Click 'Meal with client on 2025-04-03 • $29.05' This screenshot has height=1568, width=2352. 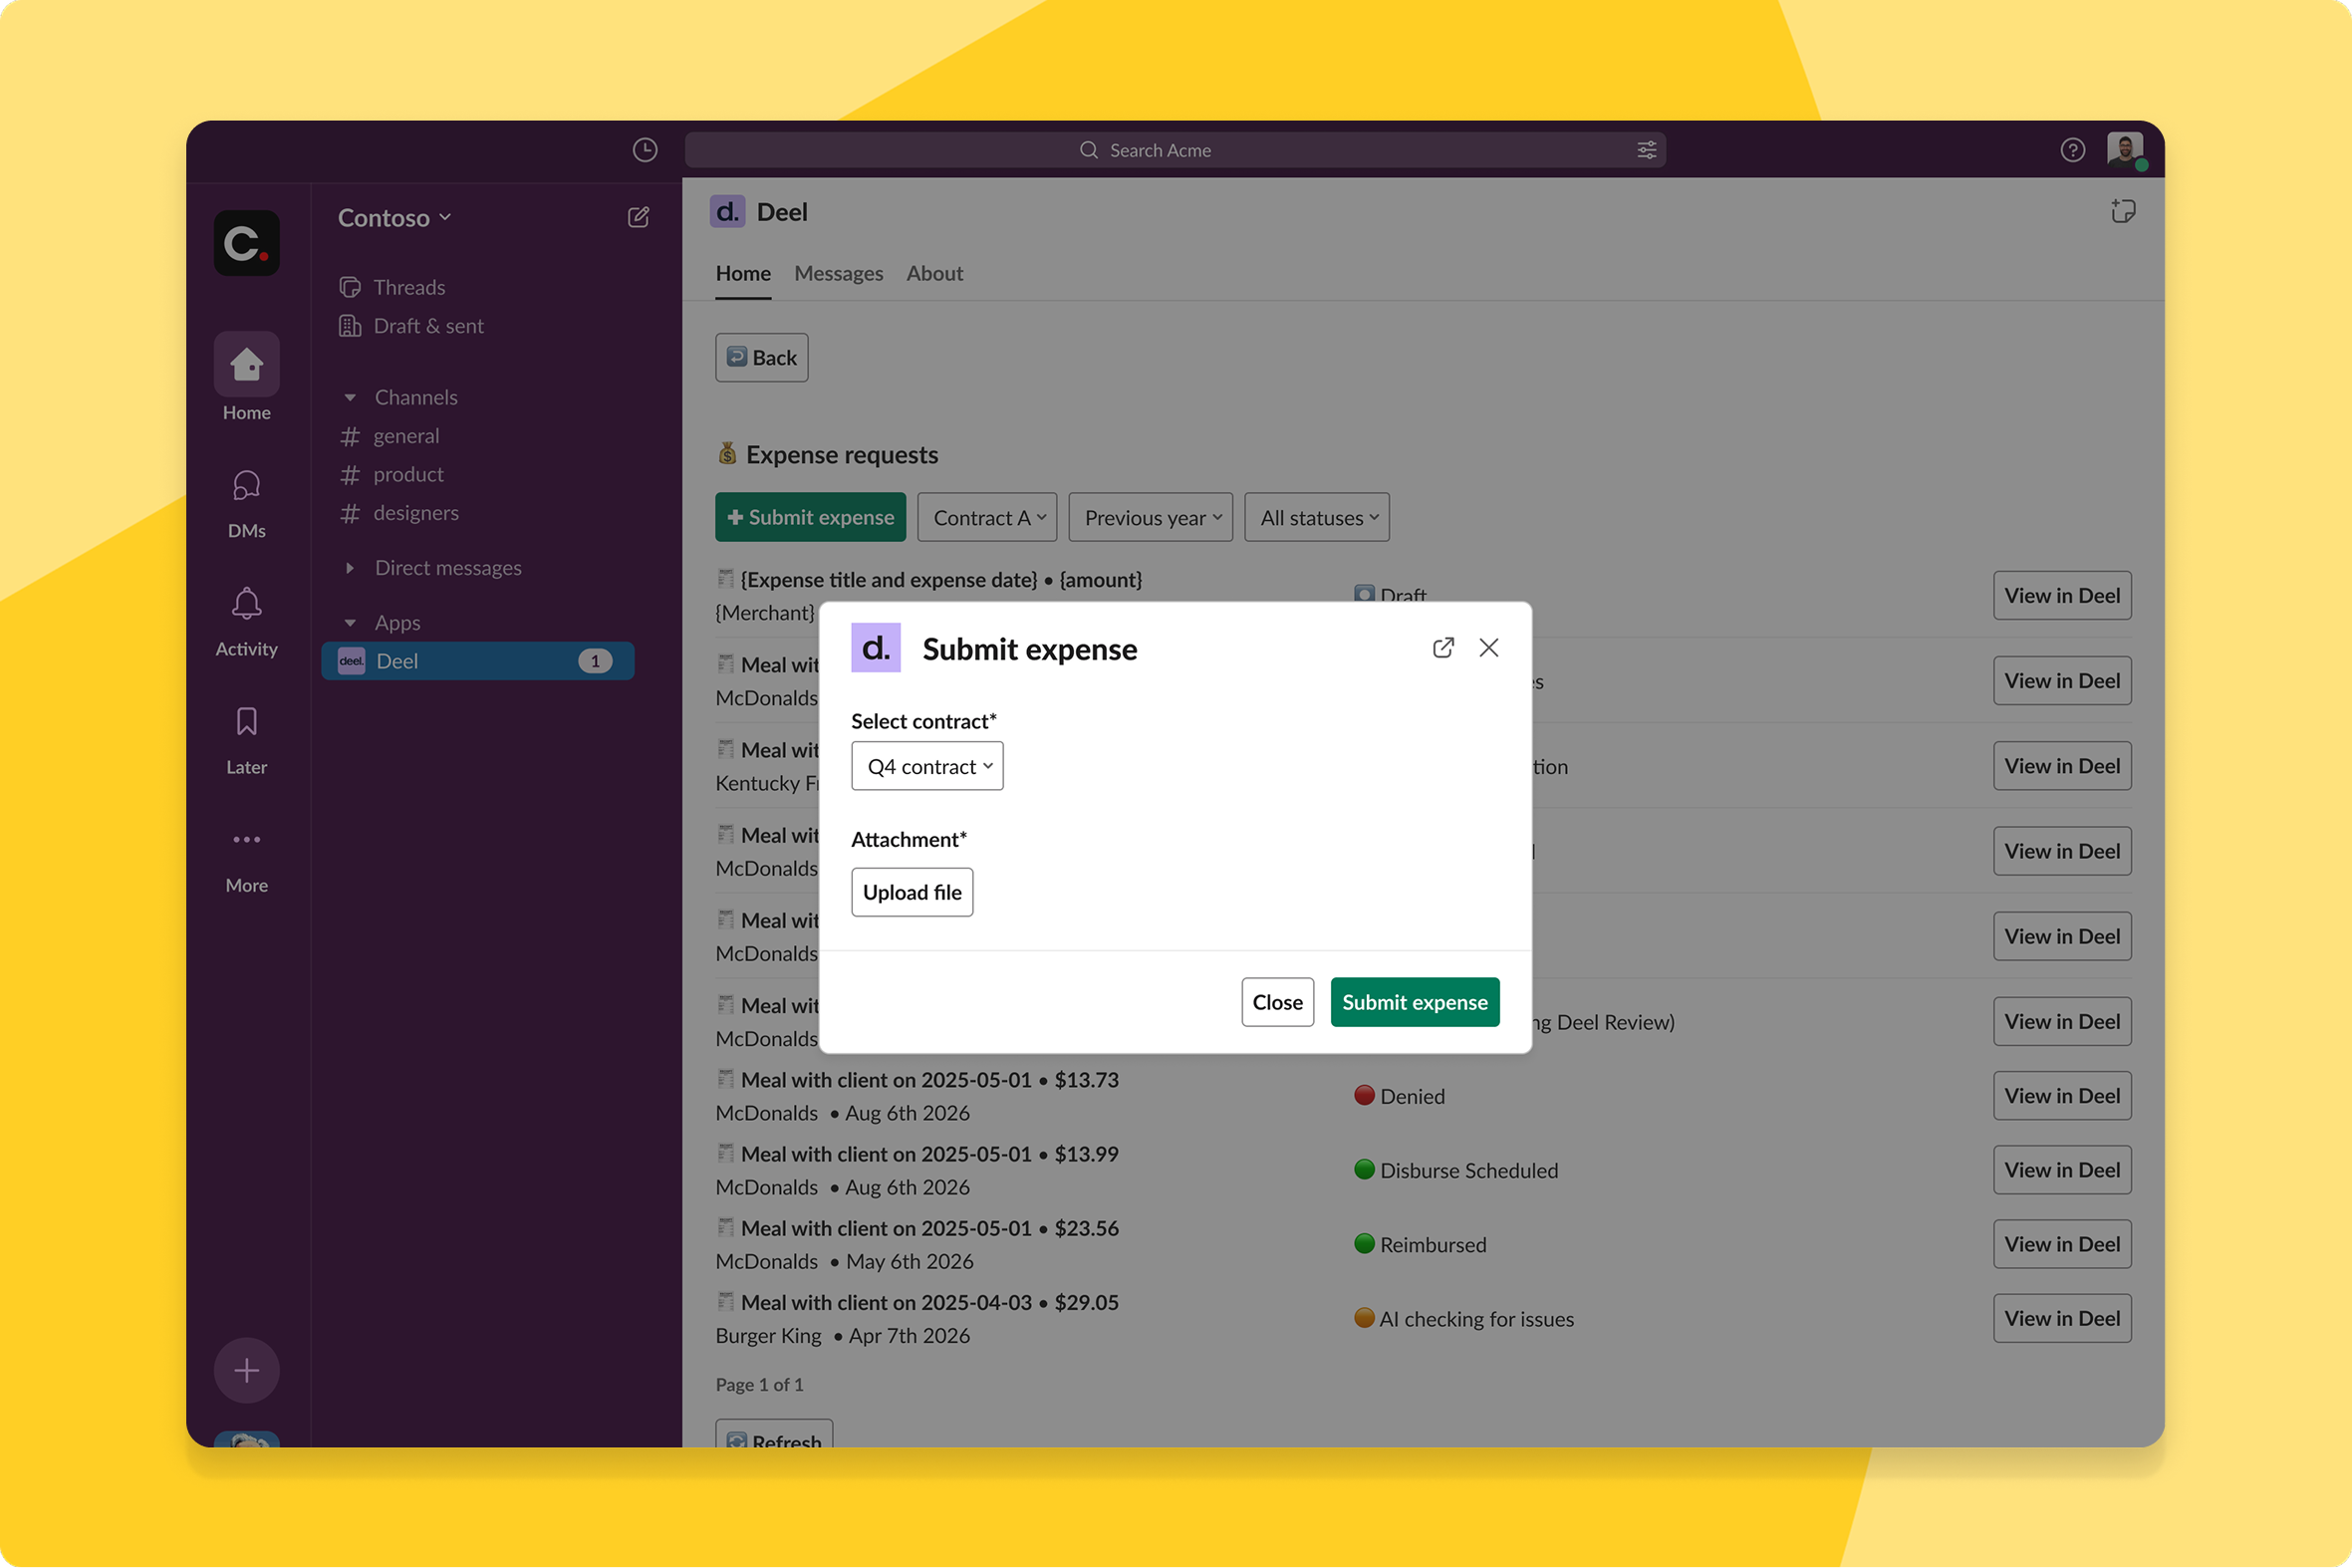(x=930, y=1302)
